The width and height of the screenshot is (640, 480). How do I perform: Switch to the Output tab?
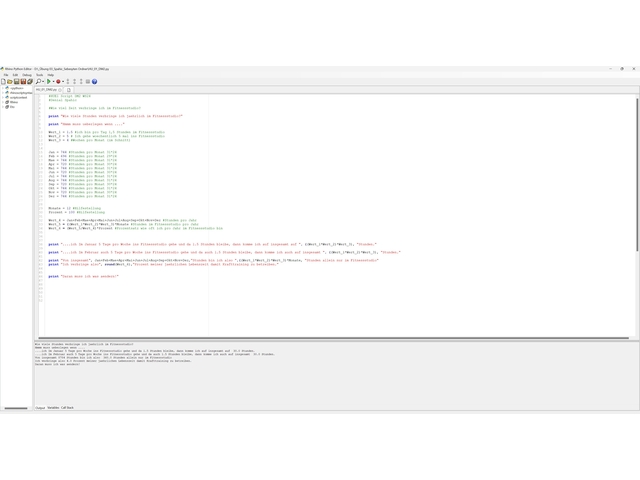click(x=40, y=408)
